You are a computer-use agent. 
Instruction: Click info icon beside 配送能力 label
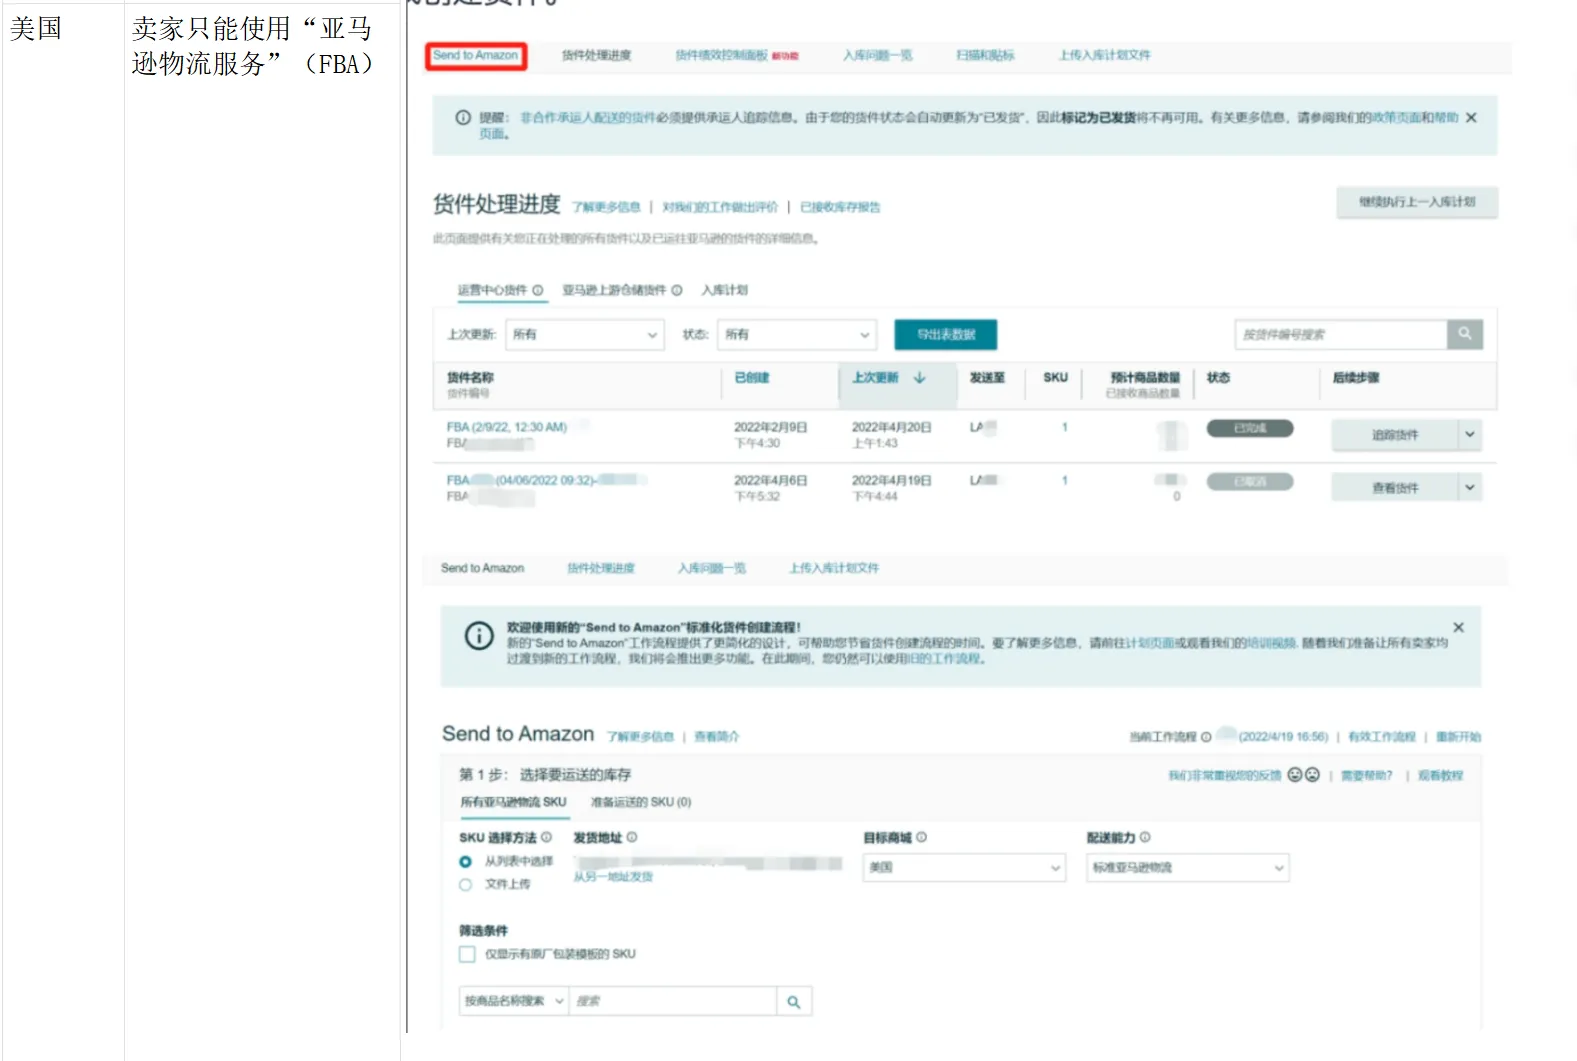pos(1145,837)
